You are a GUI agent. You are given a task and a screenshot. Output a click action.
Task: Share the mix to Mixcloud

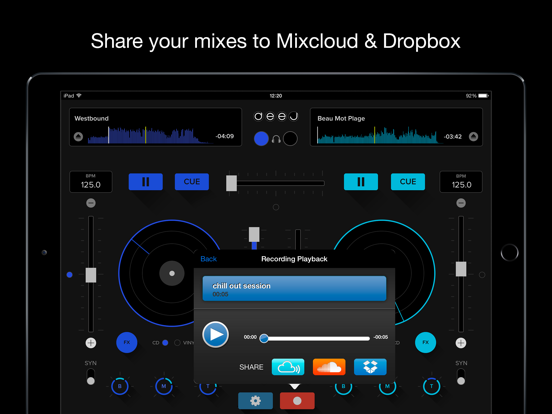pyautogui.click(x=288, y=367)
